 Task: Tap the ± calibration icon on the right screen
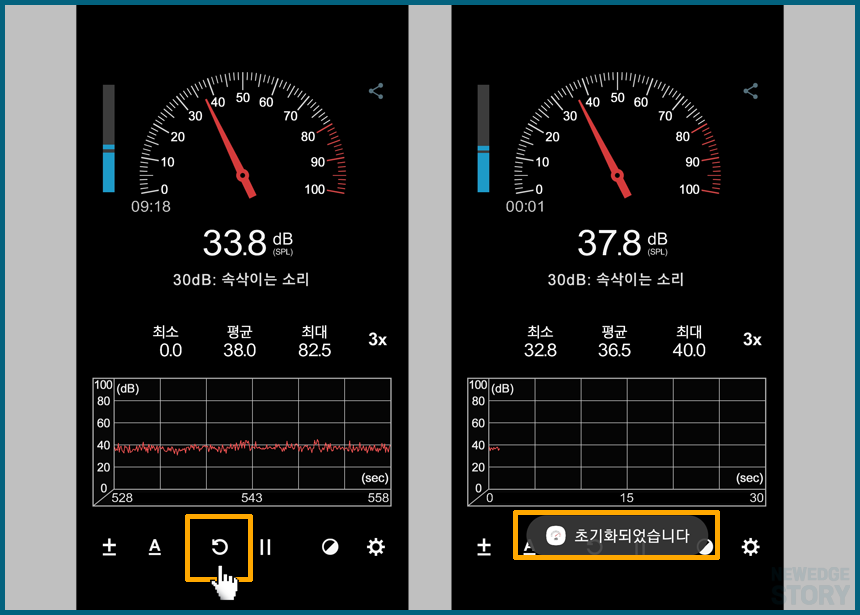point(484,547)
